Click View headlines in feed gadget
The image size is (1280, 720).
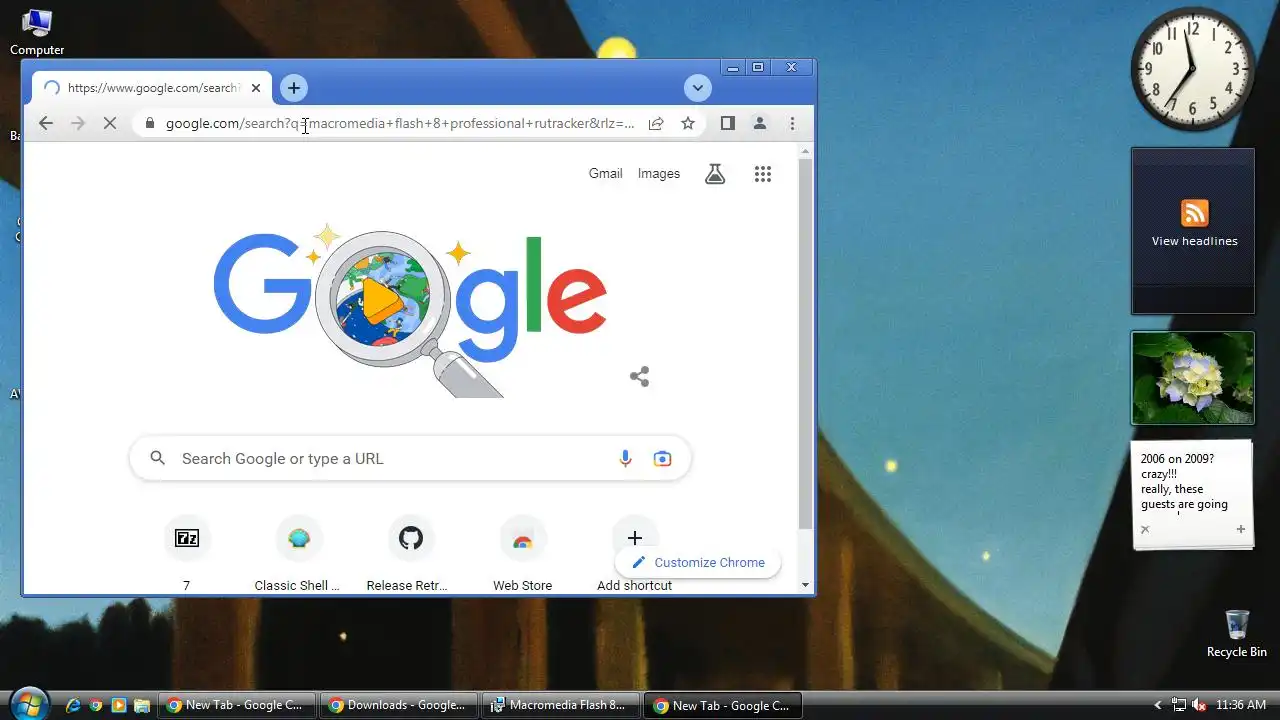pos(1194,241)
